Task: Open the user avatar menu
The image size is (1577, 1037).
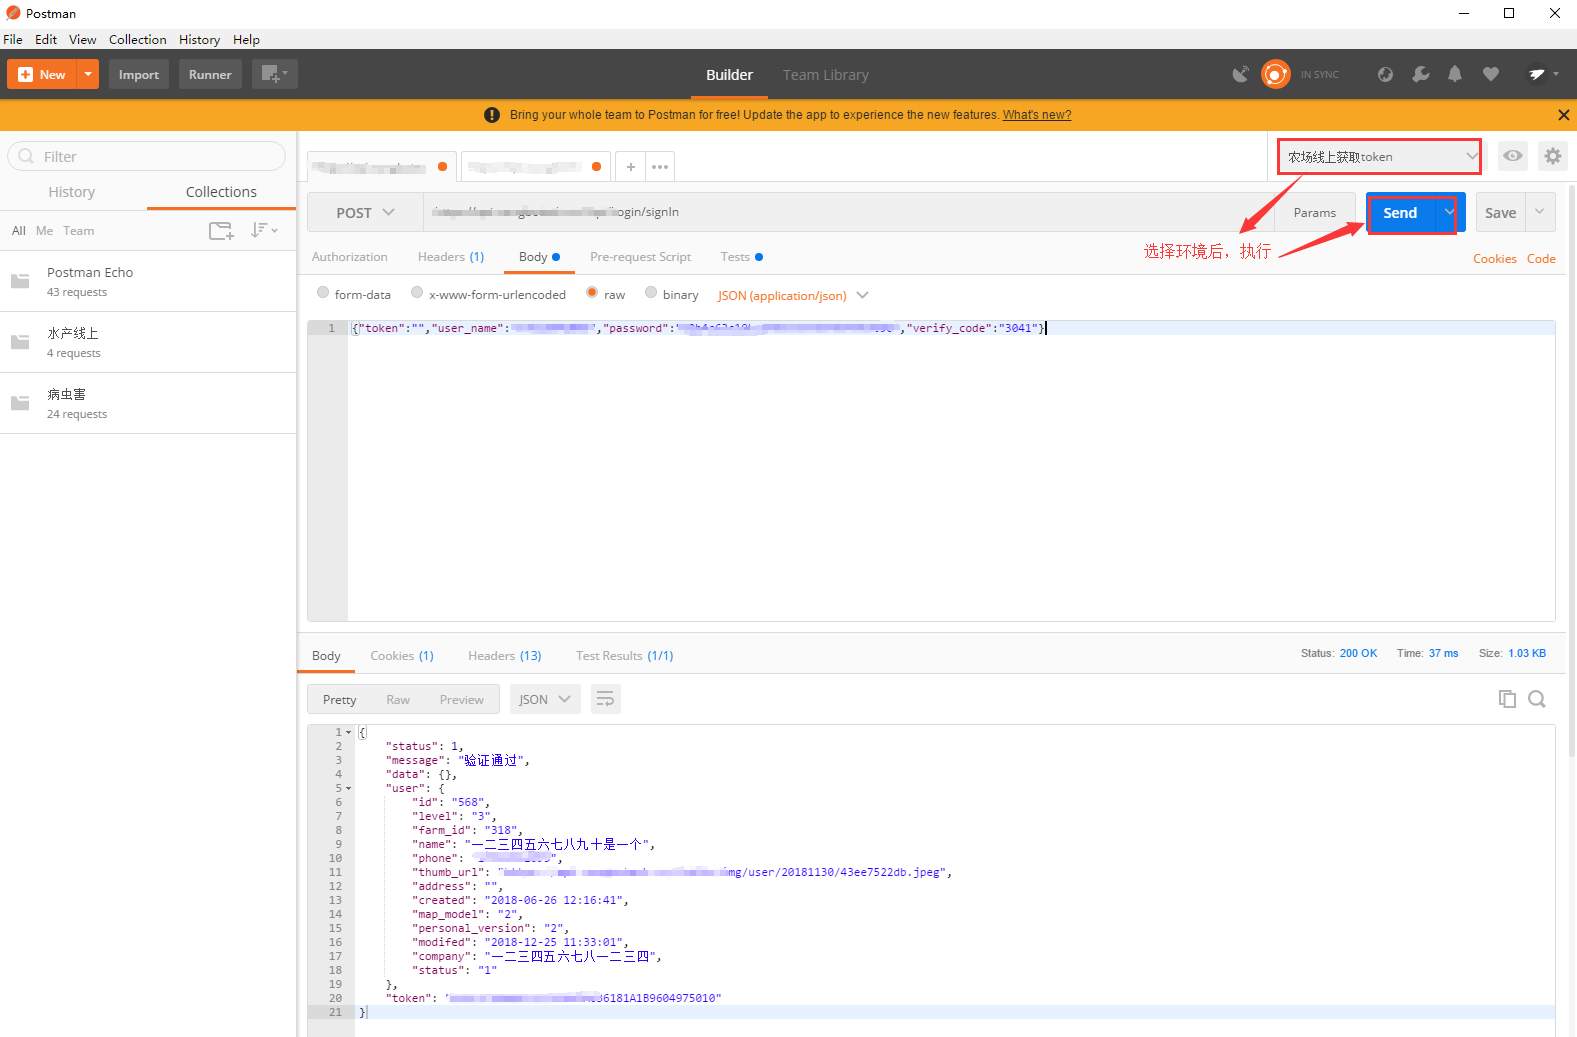Action: [x=1542, y=74]
